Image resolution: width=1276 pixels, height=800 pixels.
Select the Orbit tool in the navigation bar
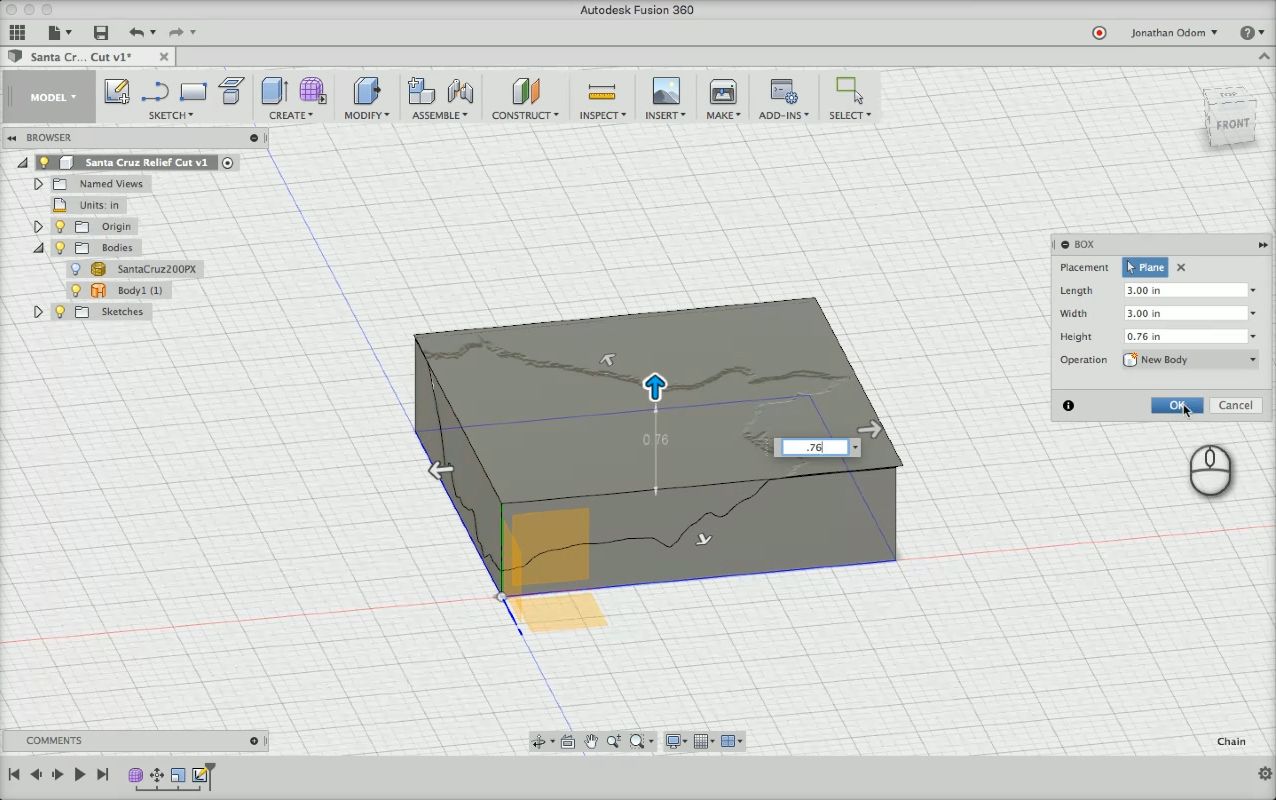click(x=540, y=740)
